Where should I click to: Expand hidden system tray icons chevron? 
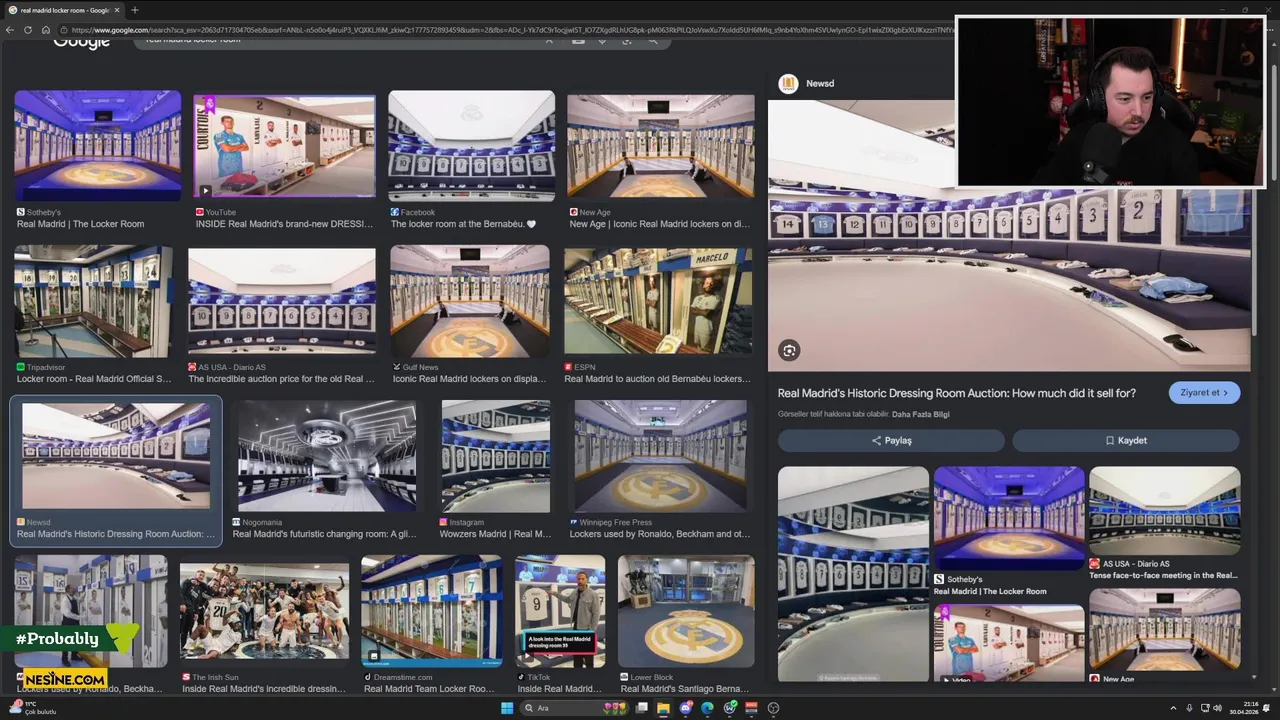pyautogui.click(x=1173, y=708)
